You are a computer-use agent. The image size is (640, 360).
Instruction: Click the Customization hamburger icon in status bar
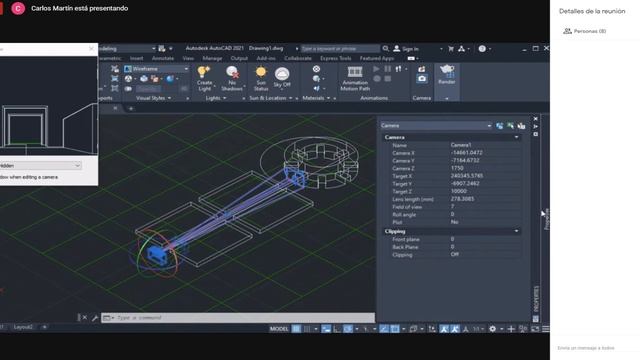546,329
